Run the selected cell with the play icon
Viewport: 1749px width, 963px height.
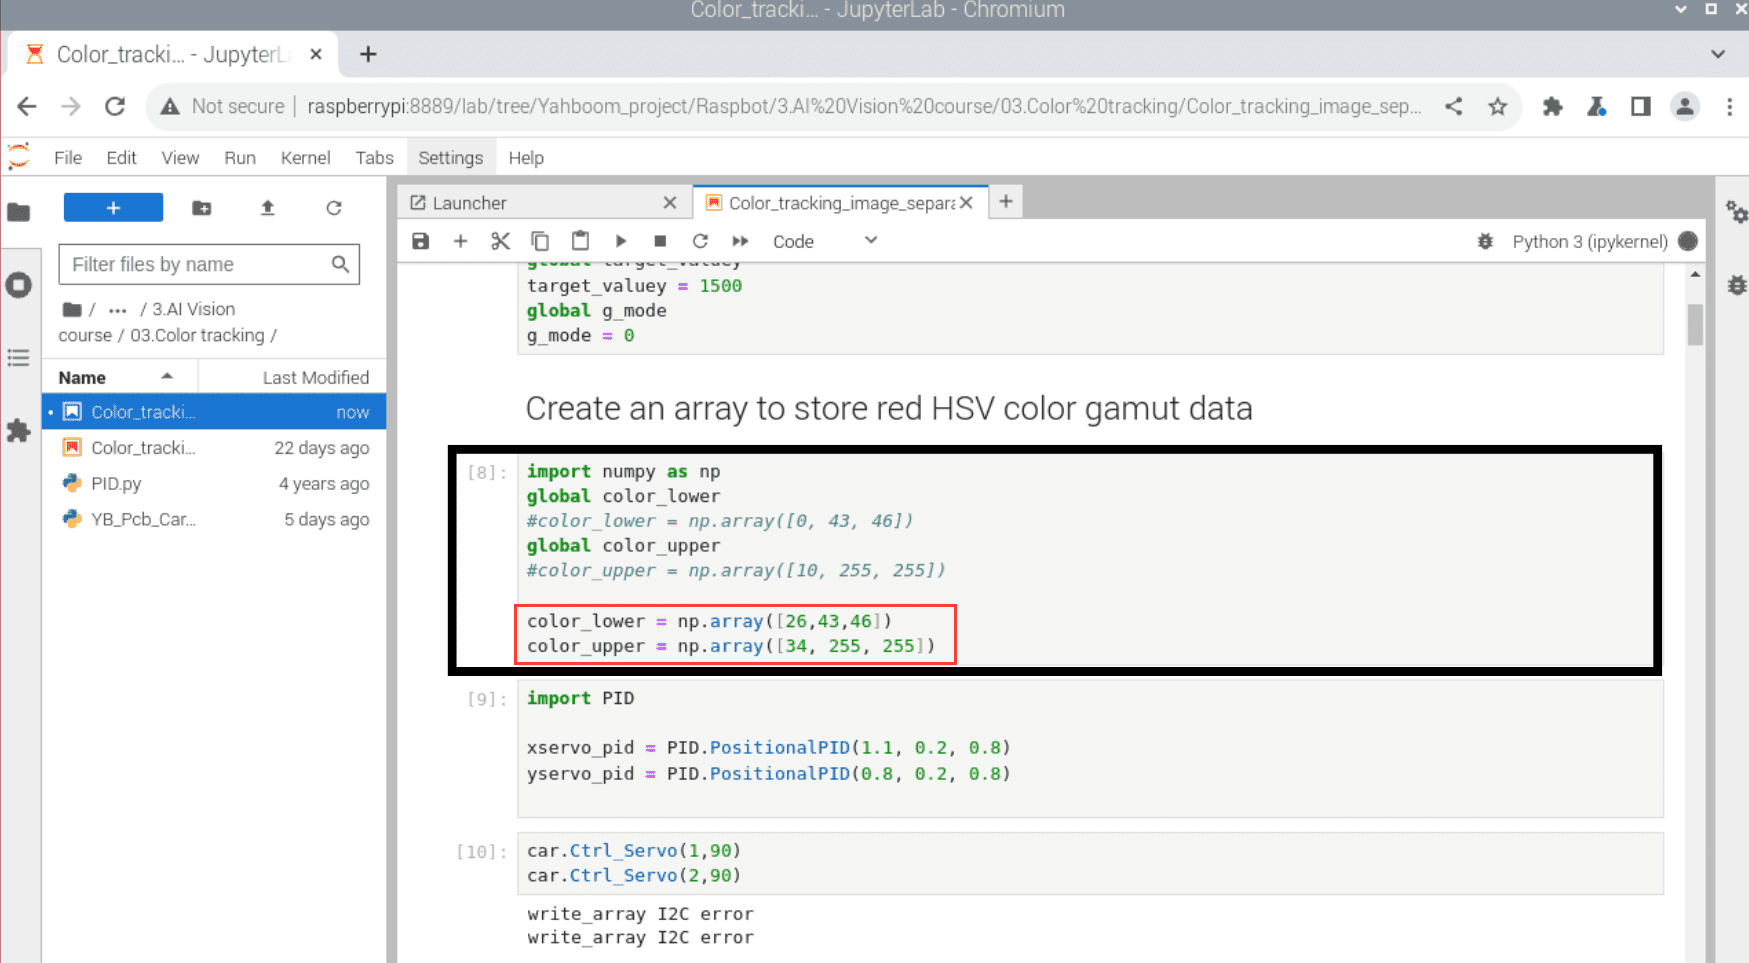[620, 241]
